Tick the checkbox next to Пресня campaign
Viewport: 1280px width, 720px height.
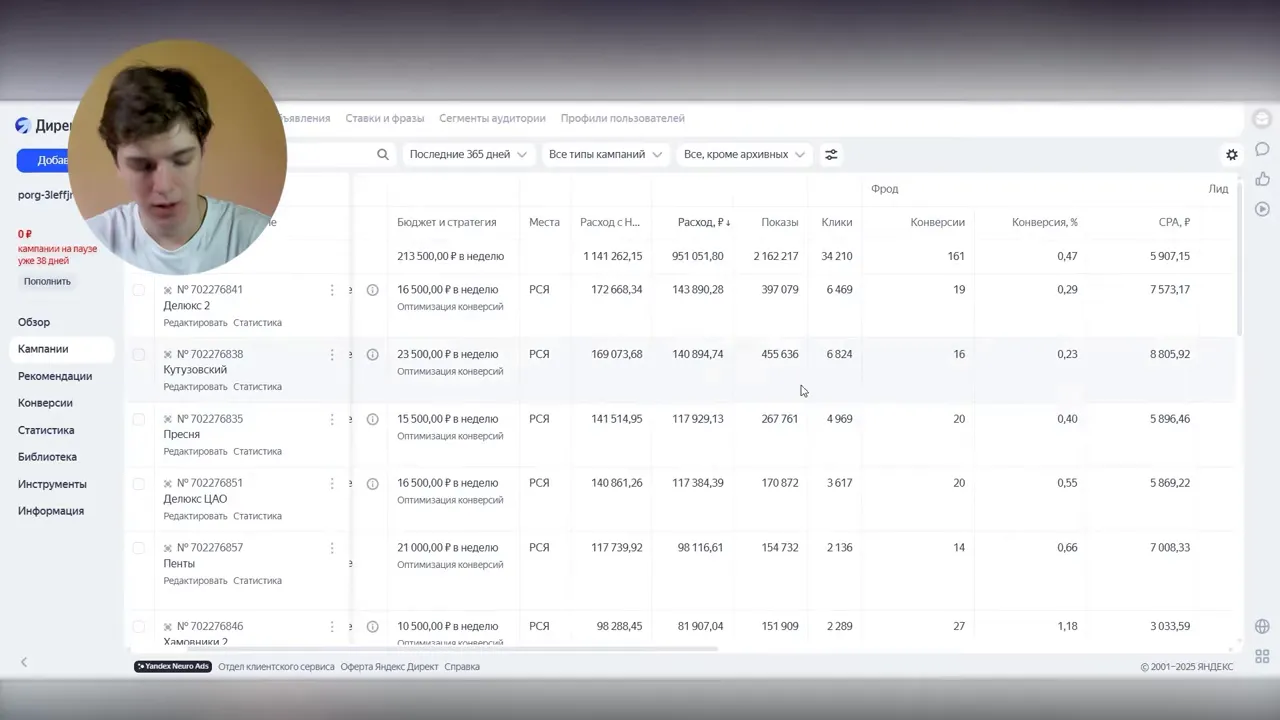tap(139, 419)
